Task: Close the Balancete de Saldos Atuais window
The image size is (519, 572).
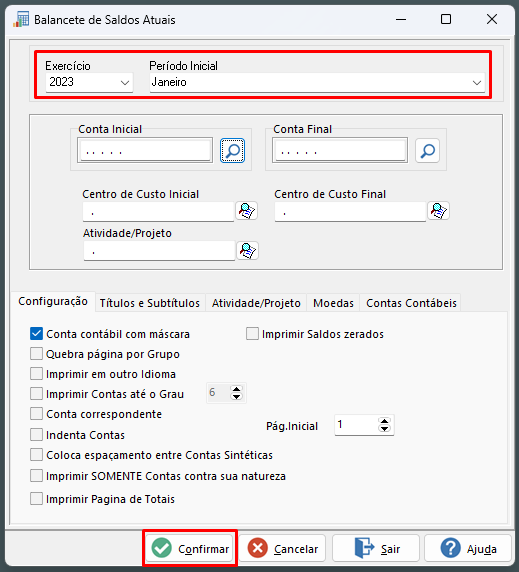Action: tap(492, 19)
